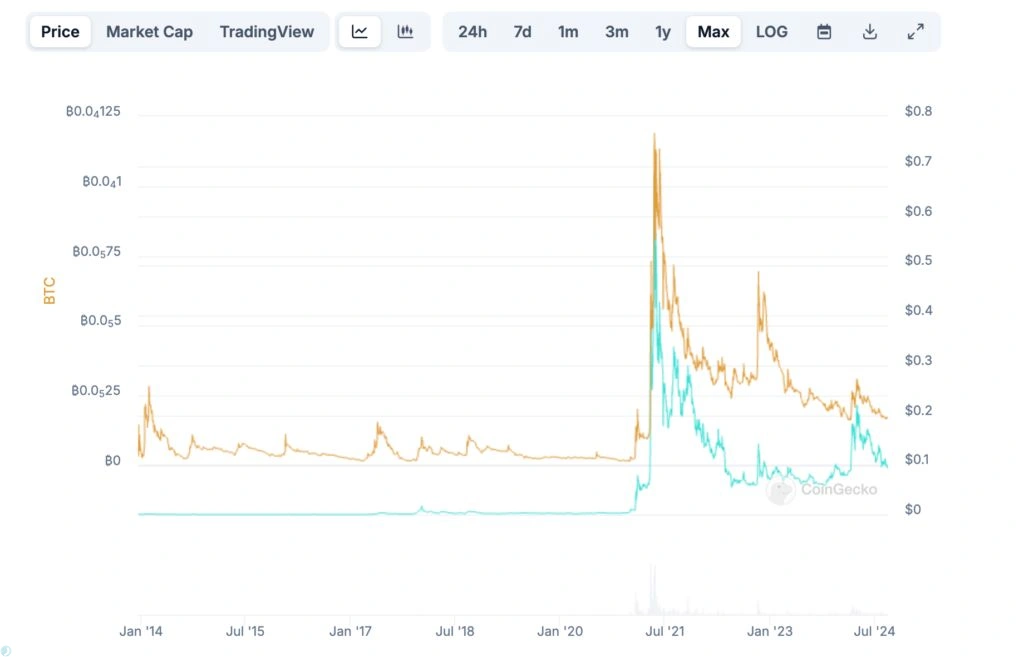Click the July 2021 price peak

pyautogui.click(x=655, y=135)
